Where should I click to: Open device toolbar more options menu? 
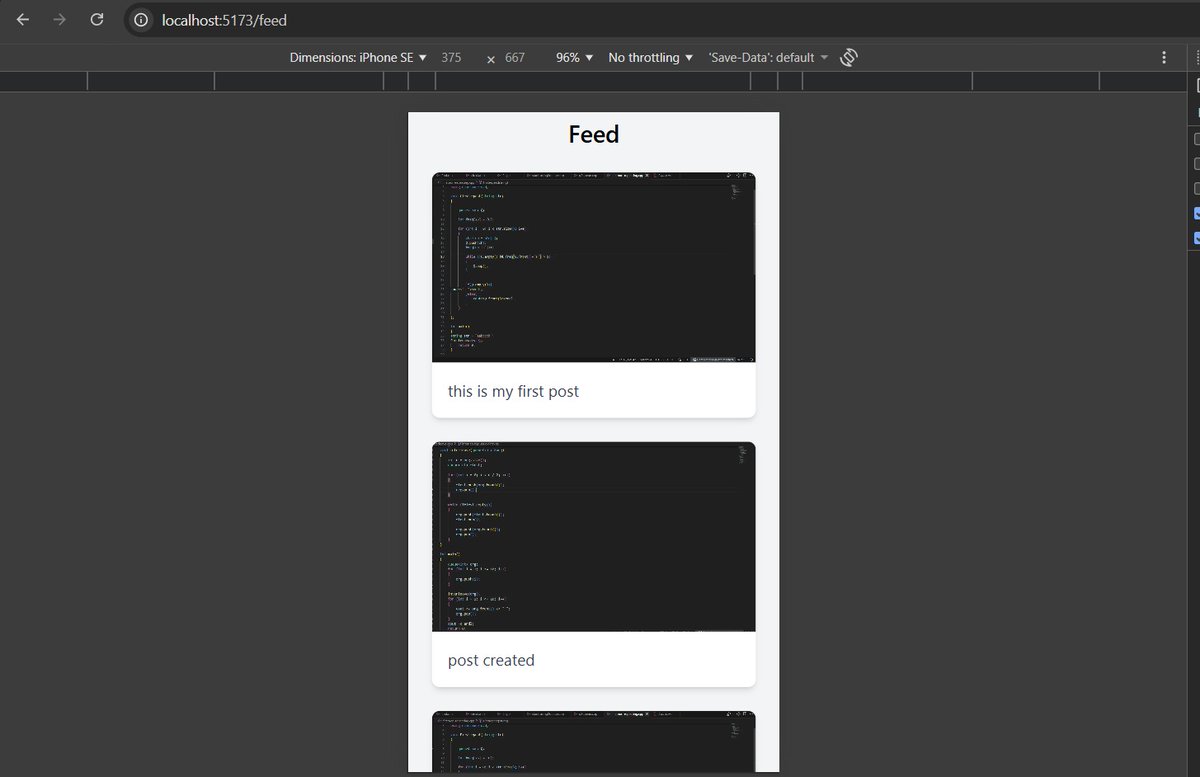(x=1164, y=58)
